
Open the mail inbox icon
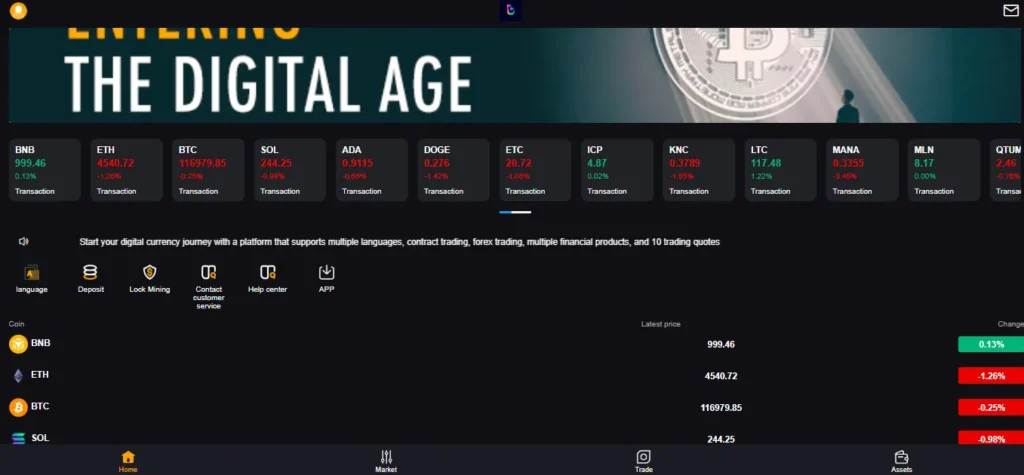point(1010,10)
